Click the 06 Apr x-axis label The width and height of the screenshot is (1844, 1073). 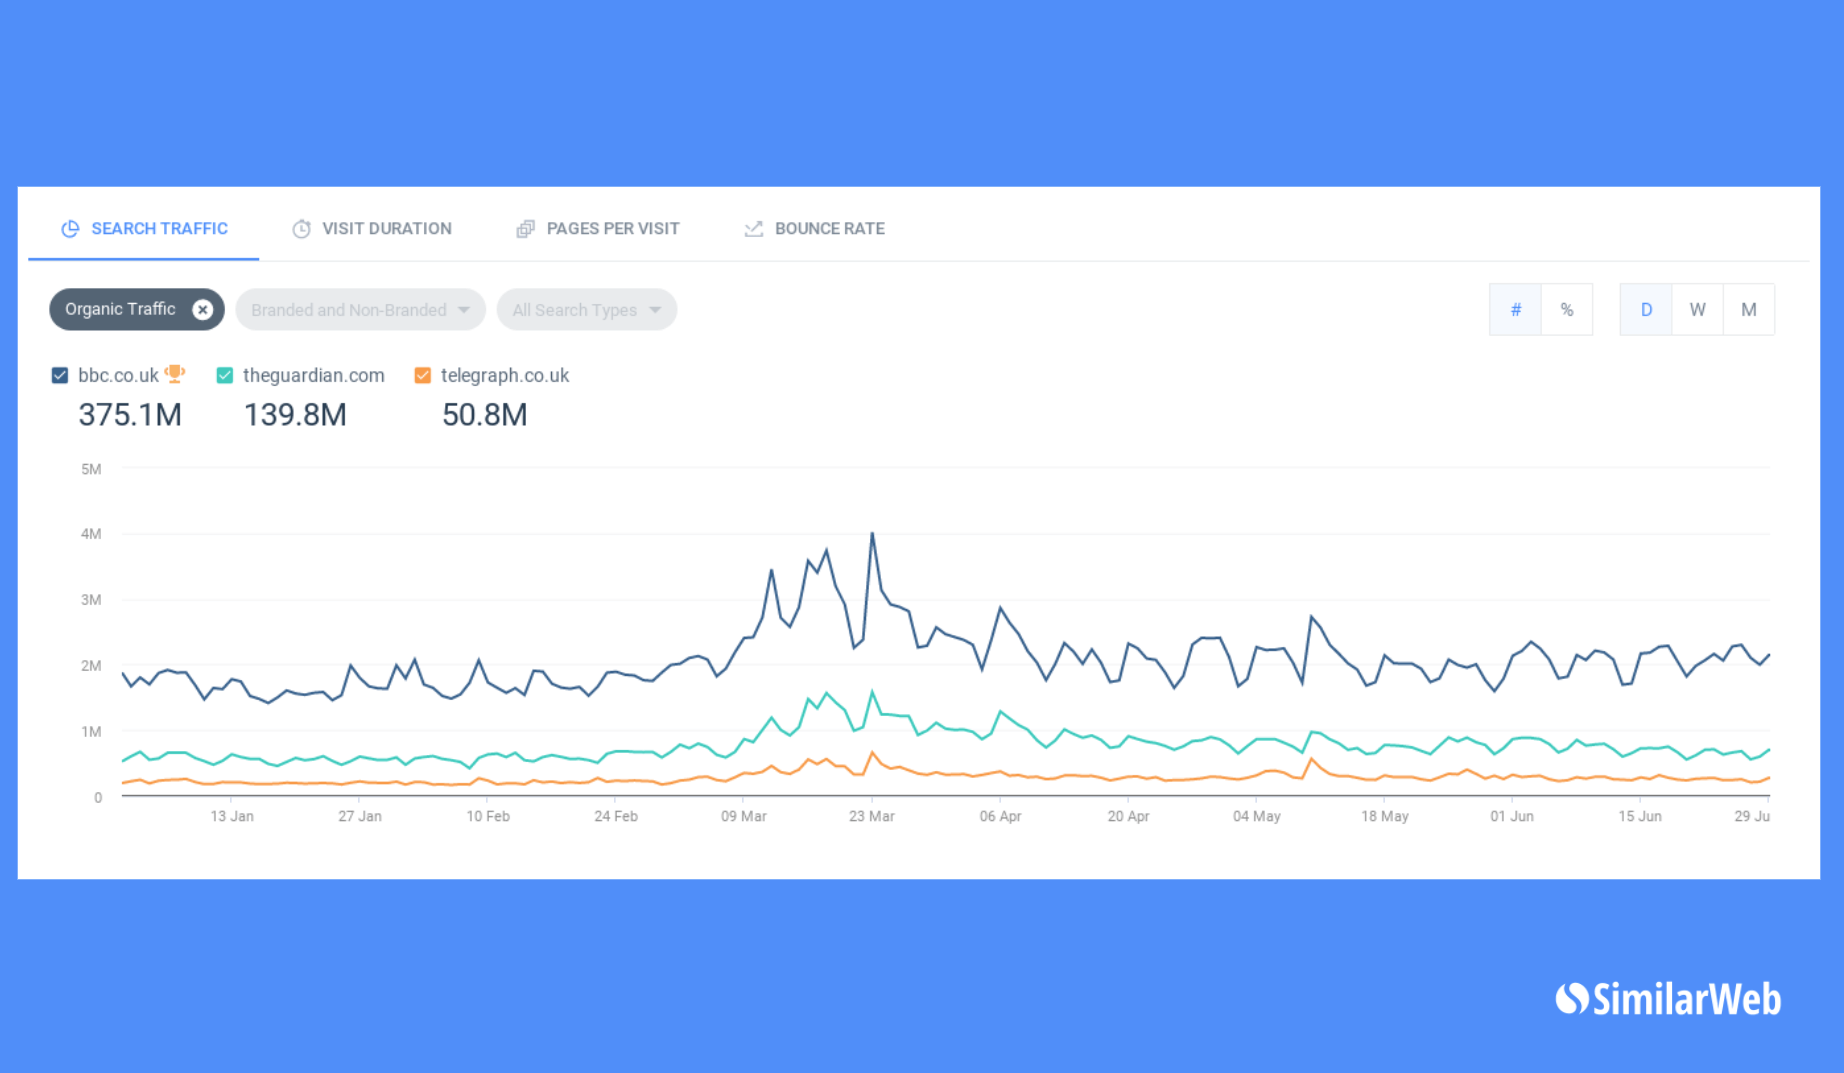1000,816
